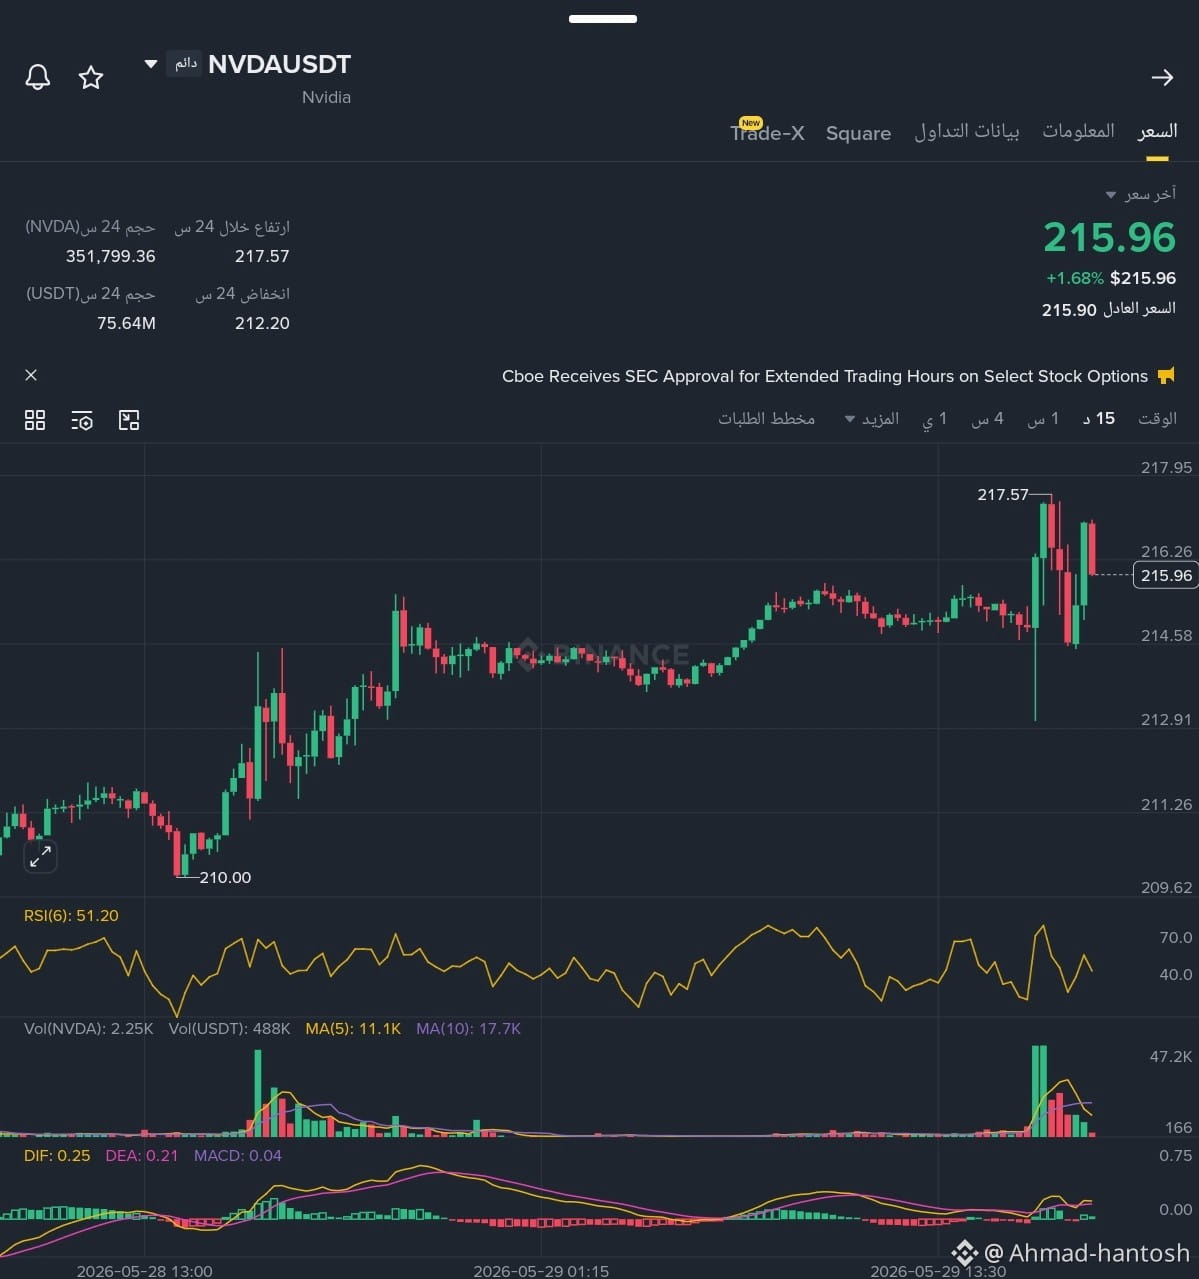Select the 1 ي daily timeframe
The image size is (1199, 1279).
(934, 419)
